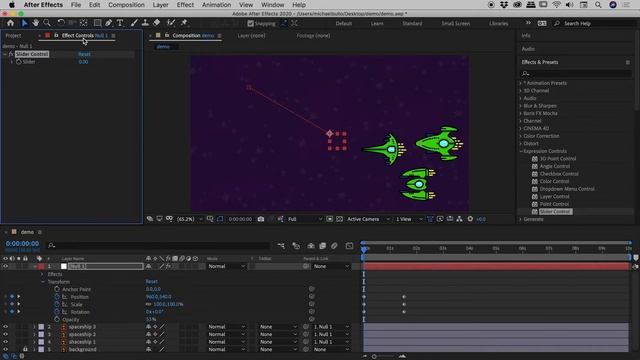Open spaceship 3 parent dropdown

point(331,327)
